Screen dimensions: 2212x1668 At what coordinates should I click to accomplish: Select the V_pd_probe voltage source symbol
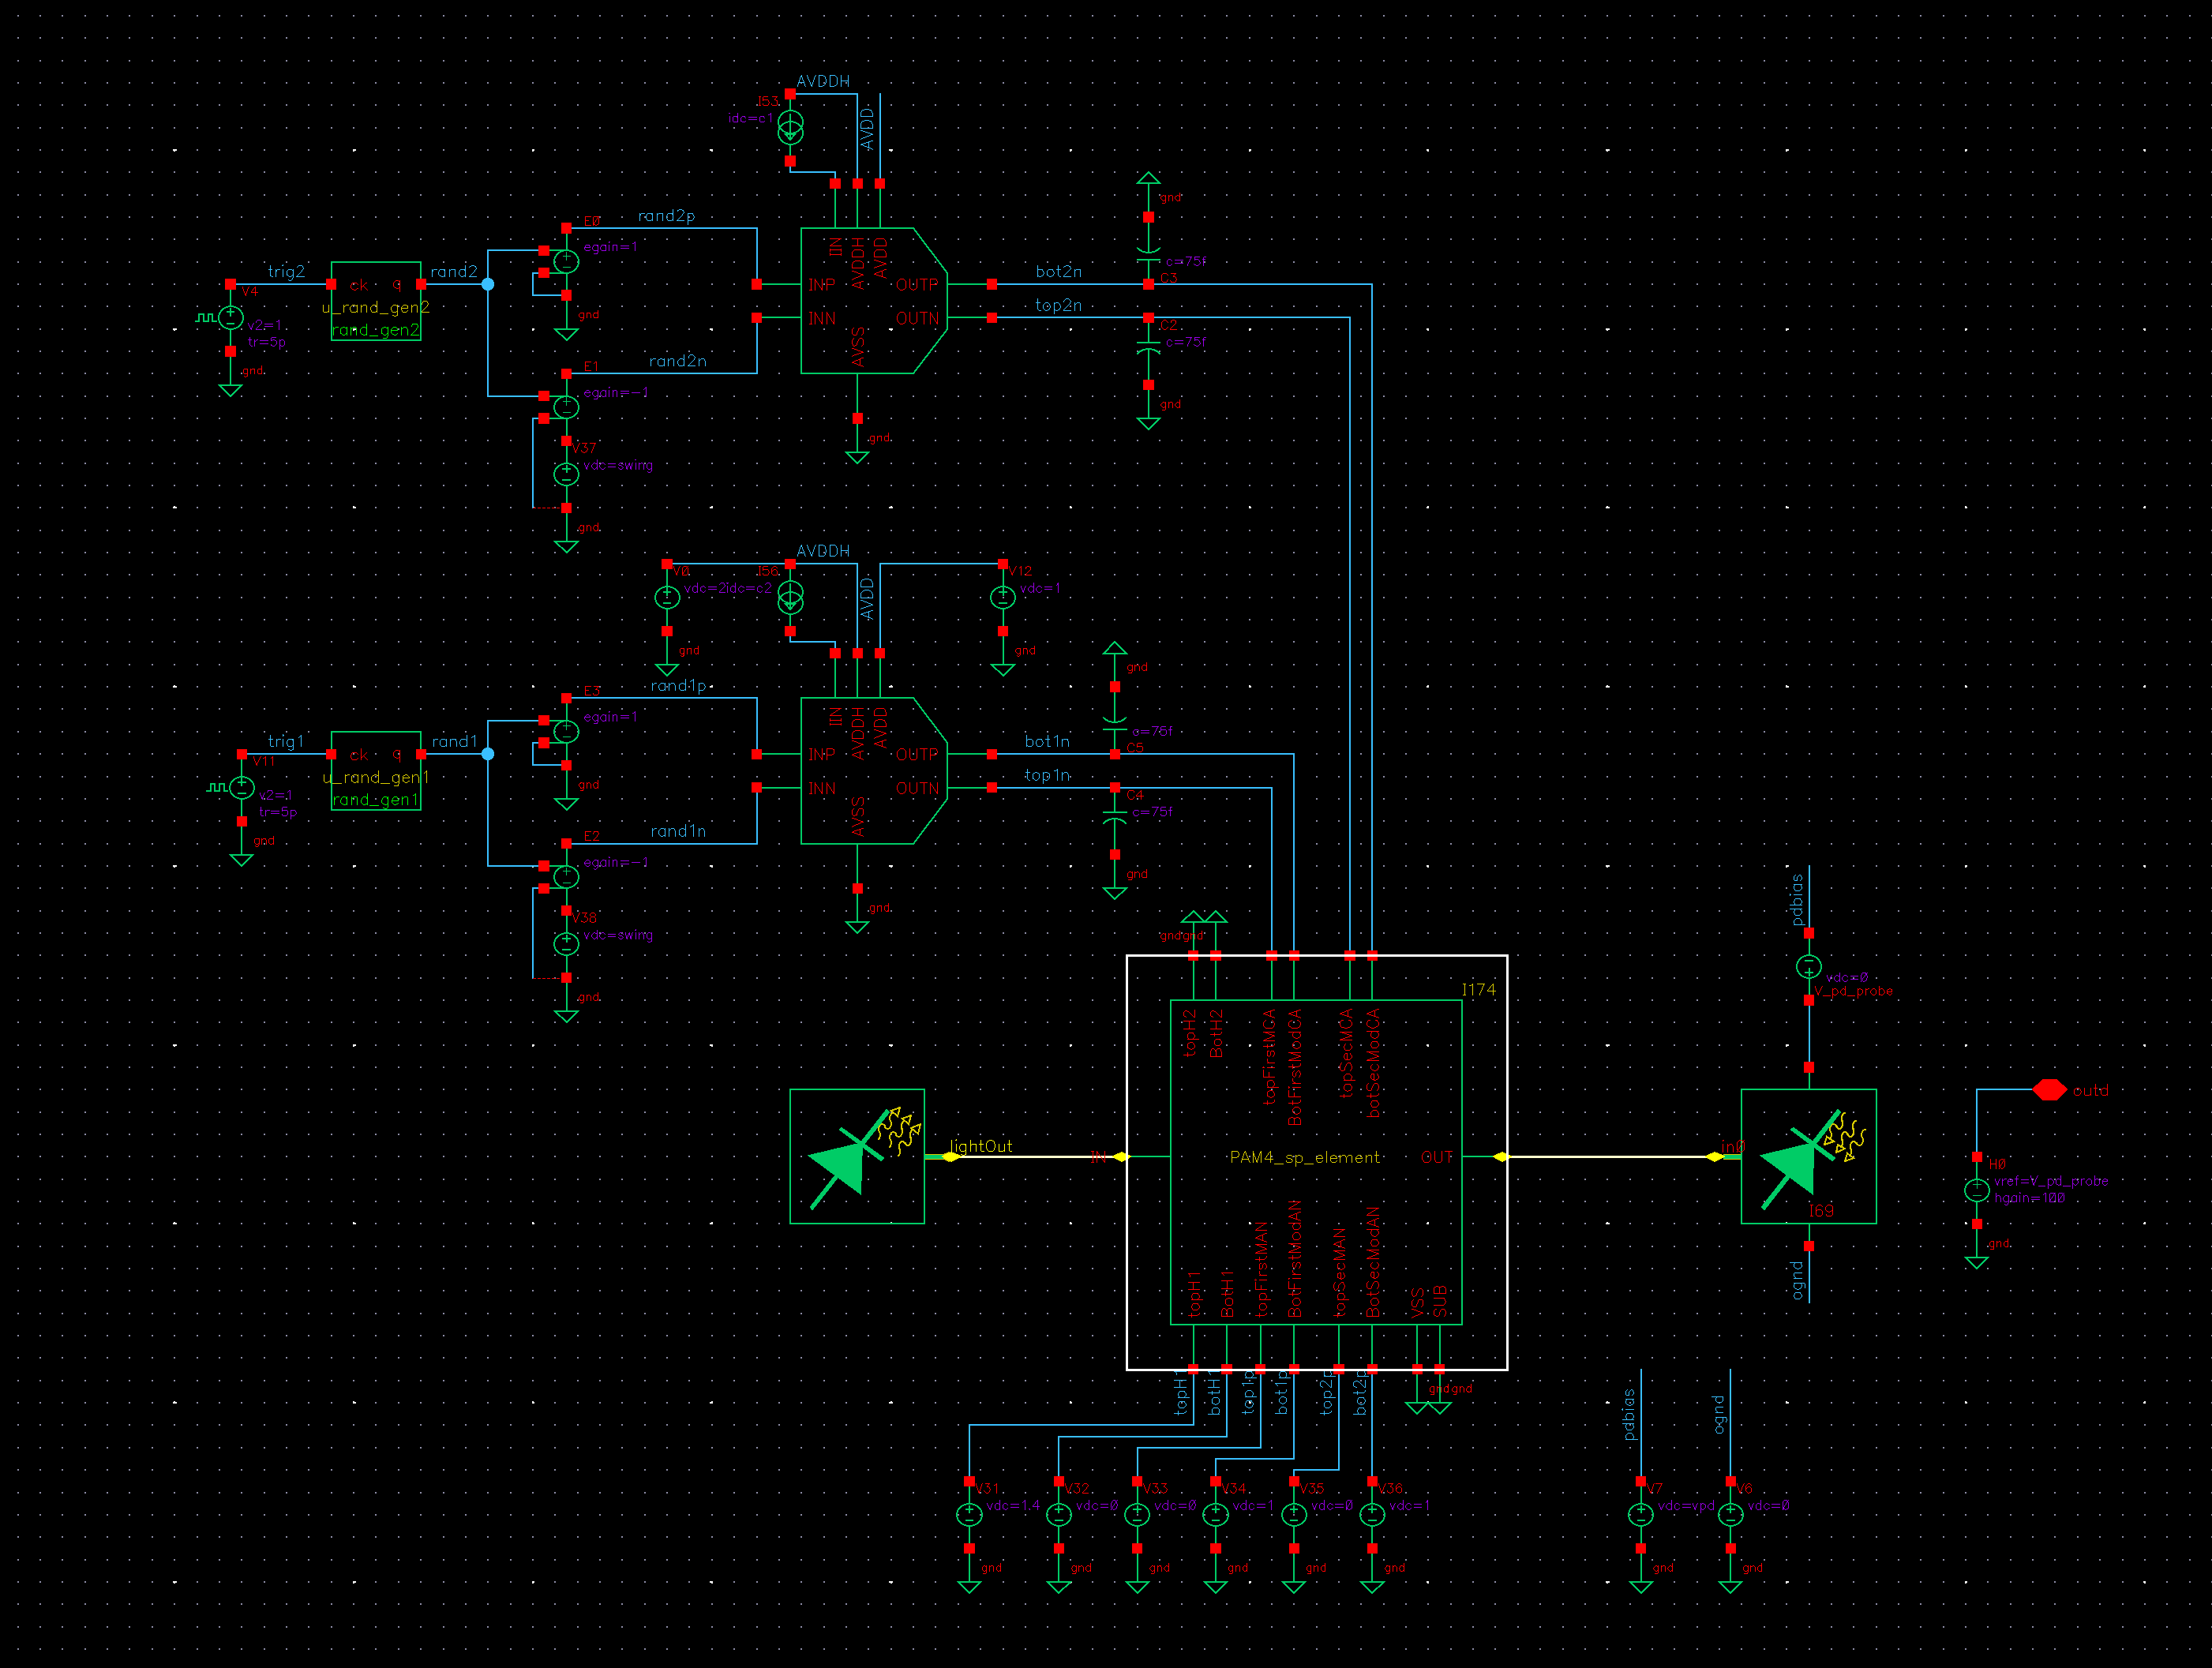1808,967
